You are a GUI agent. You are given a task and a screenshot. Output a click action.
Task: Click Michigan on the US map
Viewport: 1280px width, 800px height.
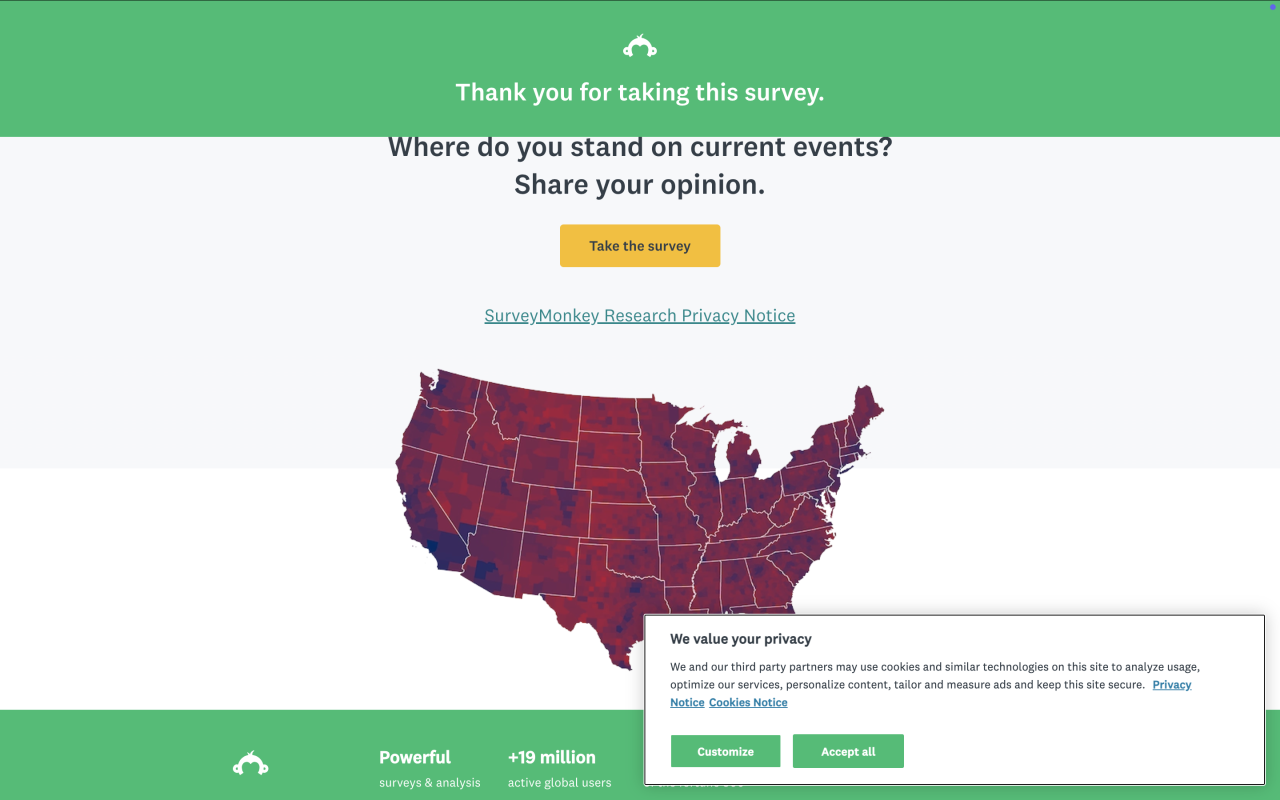point(741,462)
